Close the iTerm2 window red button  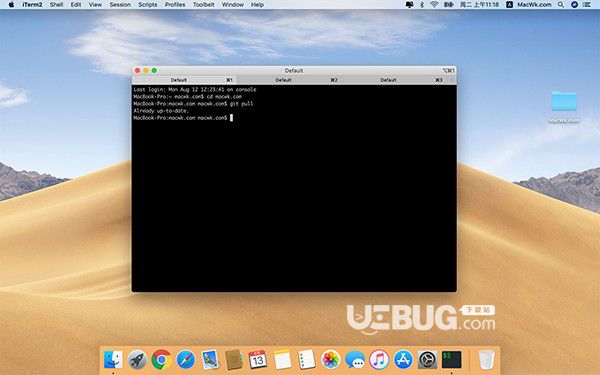pos(137,70)
